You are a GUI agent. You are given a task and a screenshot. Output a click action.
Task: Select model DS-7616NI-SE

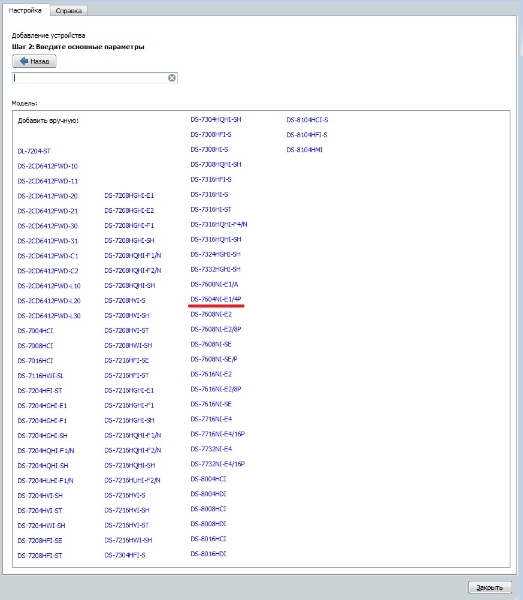tap(211, 404)
